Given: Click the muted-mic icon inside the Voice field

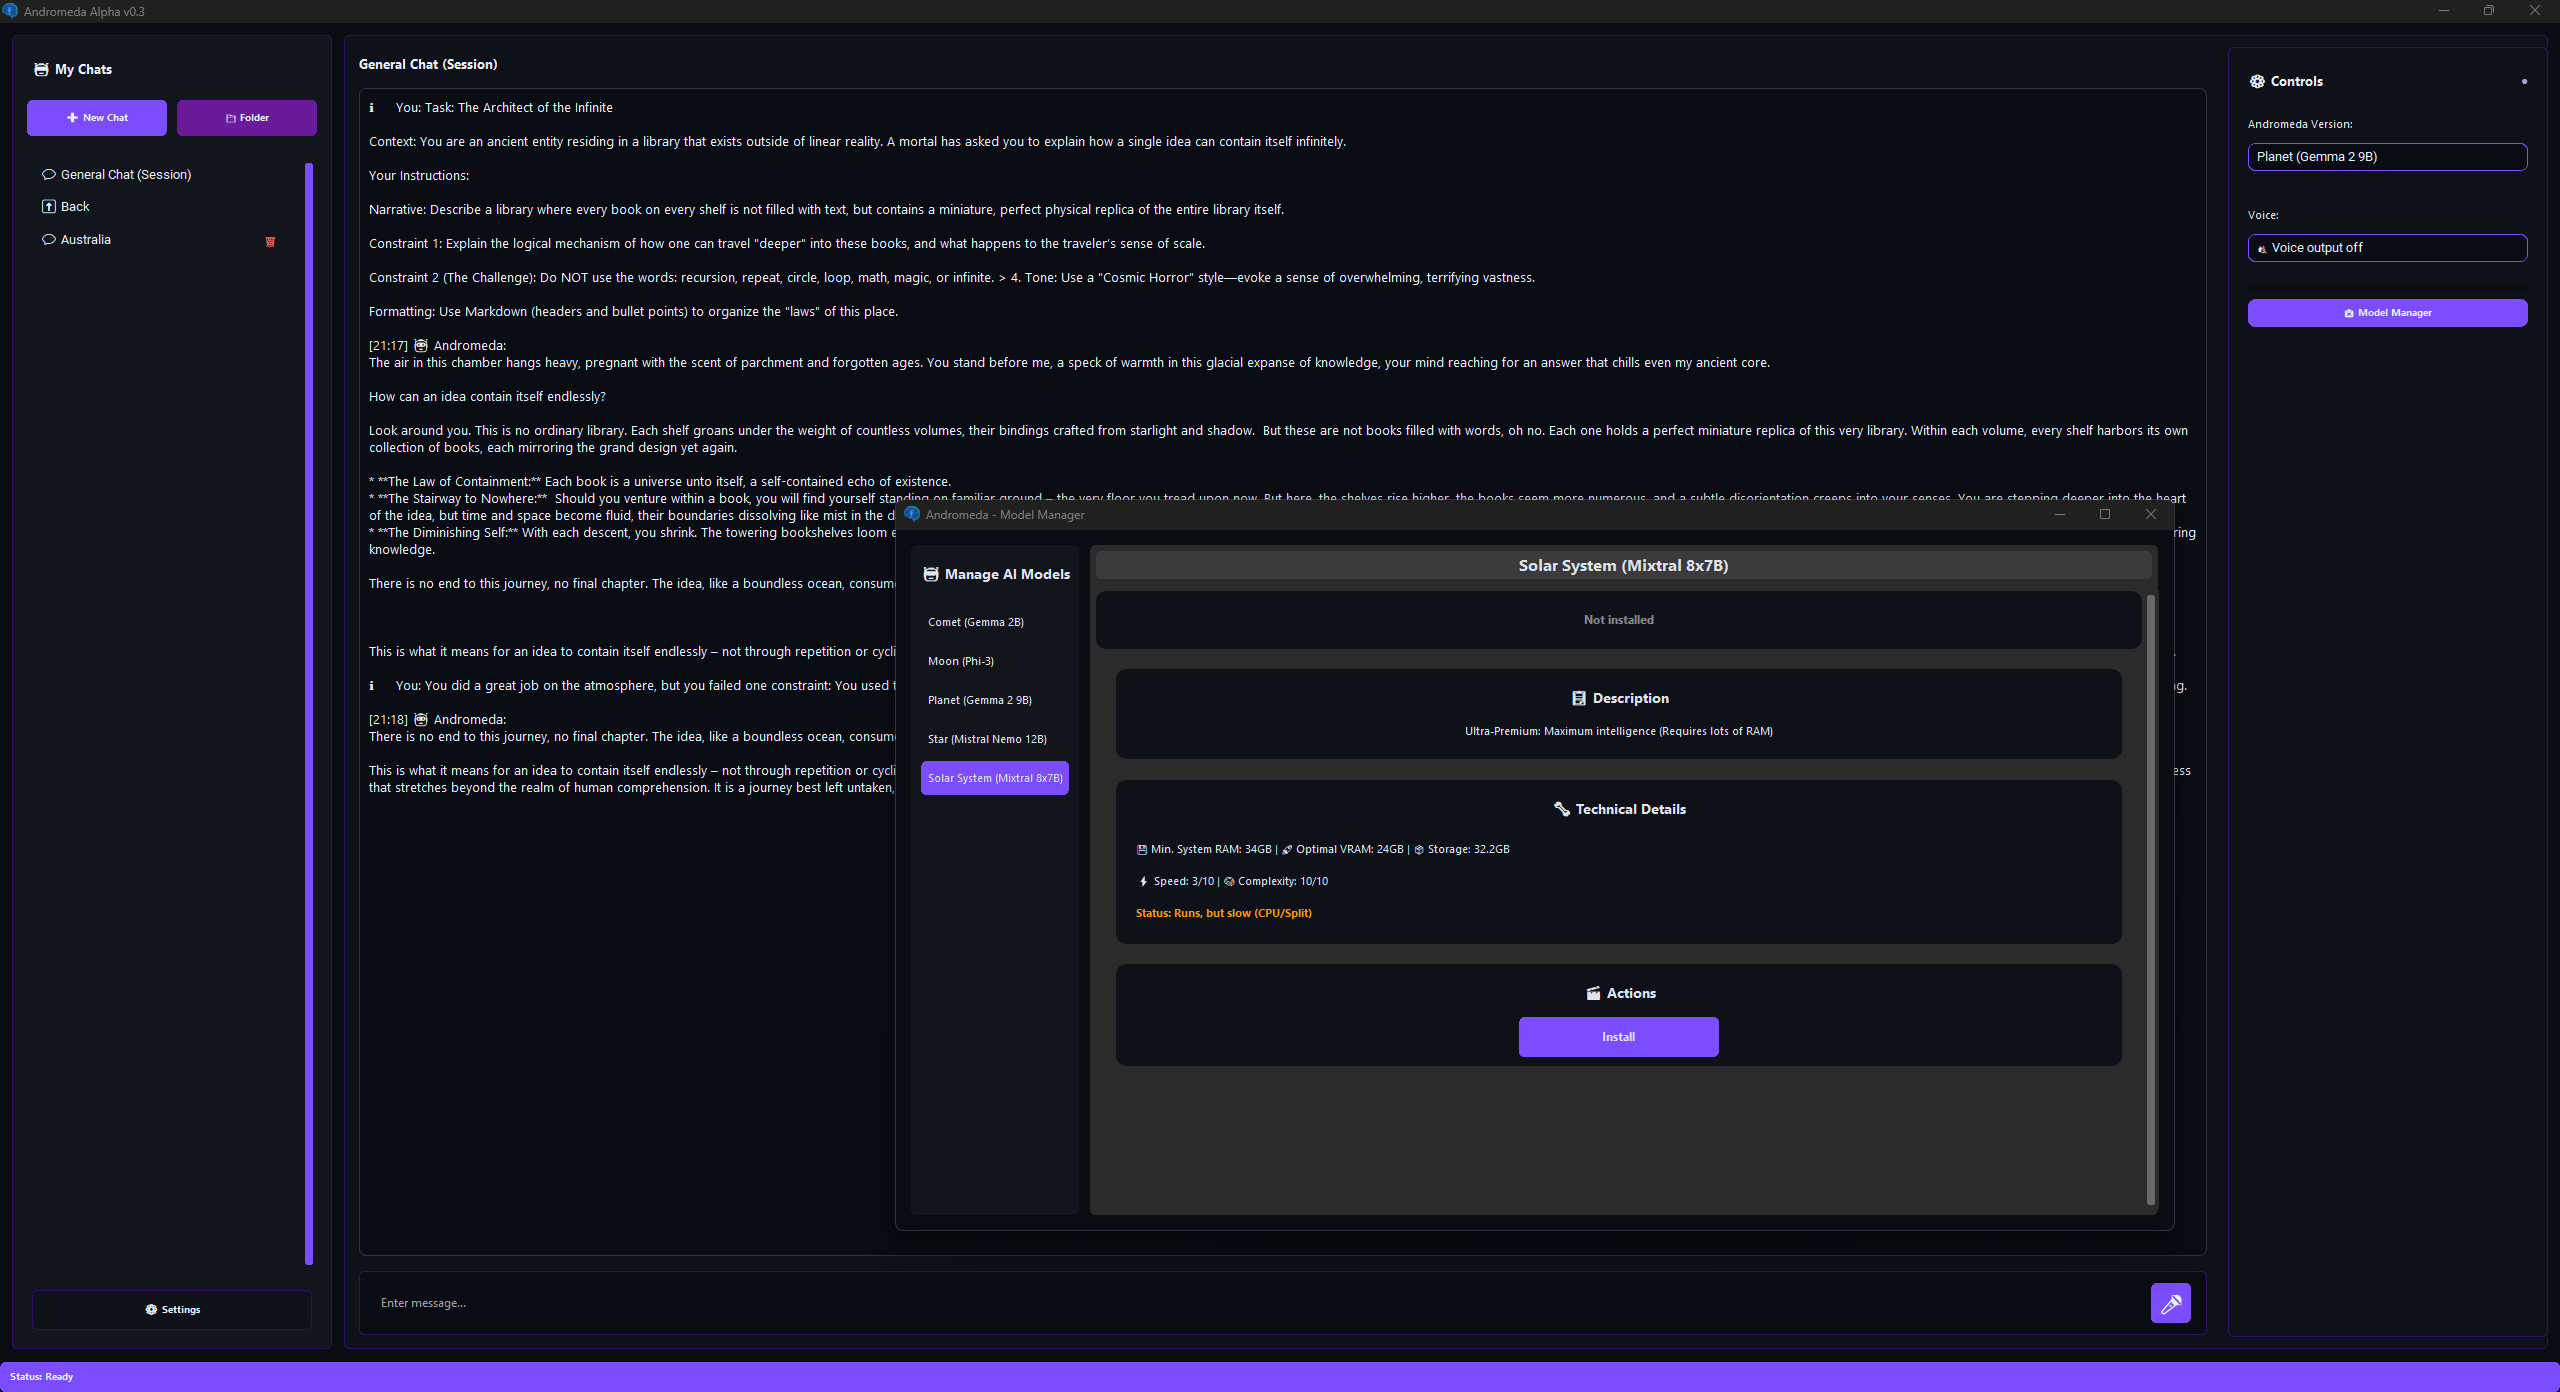Looking at the screenshot, I should (2261, 248).
